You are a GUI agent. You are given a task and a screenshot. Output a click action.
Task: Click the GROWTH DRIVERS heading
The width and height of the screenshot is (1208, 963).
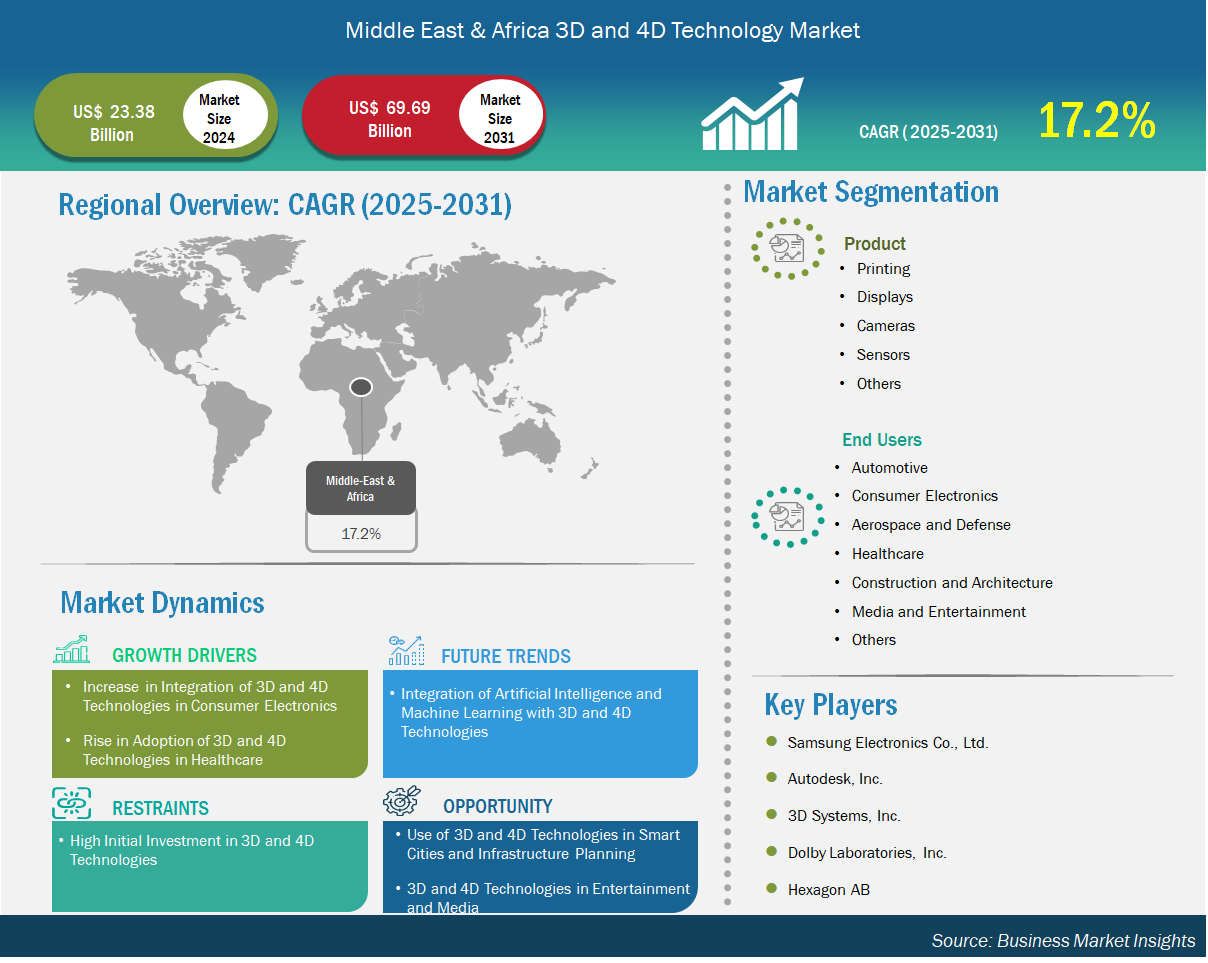click(184, 656)
